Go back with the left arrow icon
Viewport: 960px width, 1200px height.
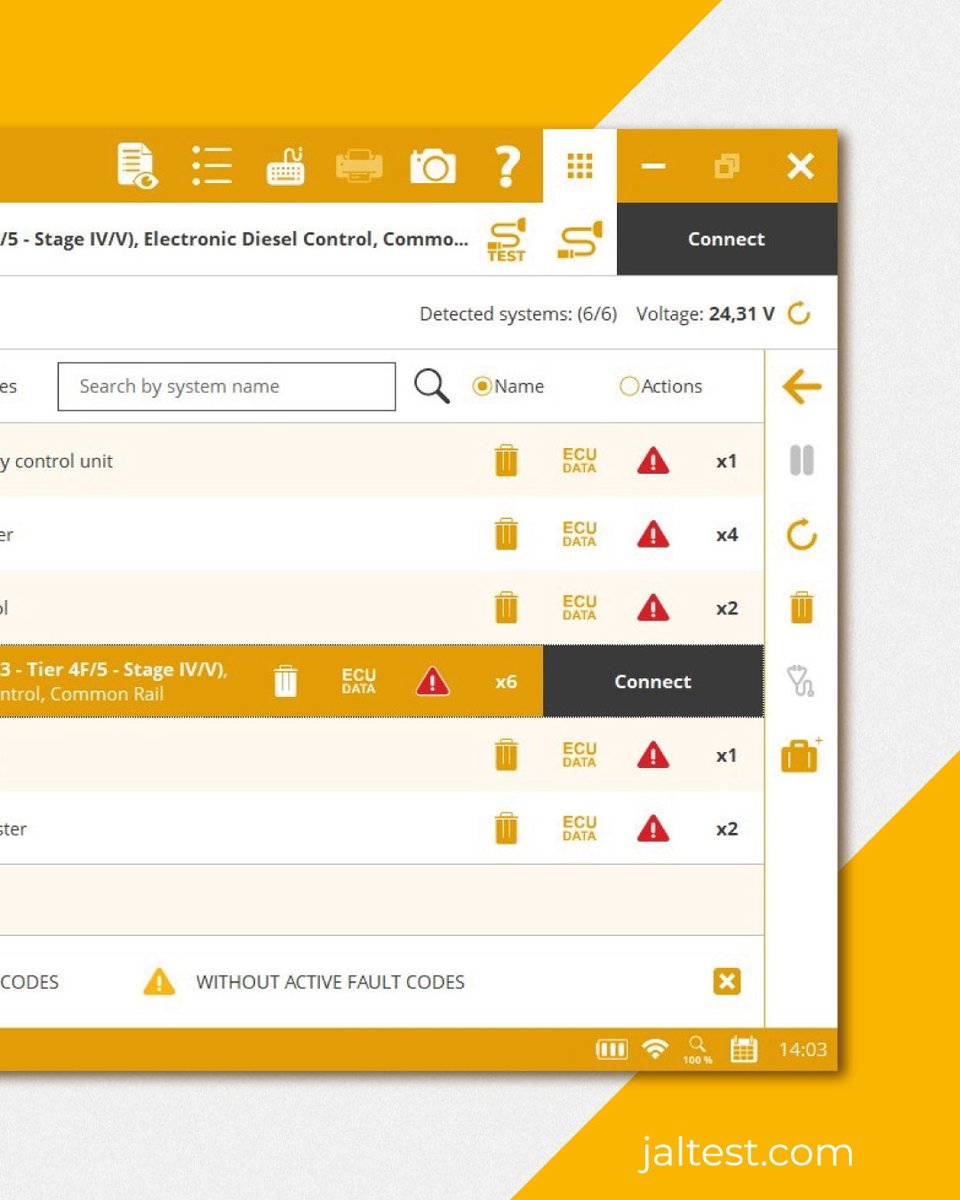[x=801, y=387]
